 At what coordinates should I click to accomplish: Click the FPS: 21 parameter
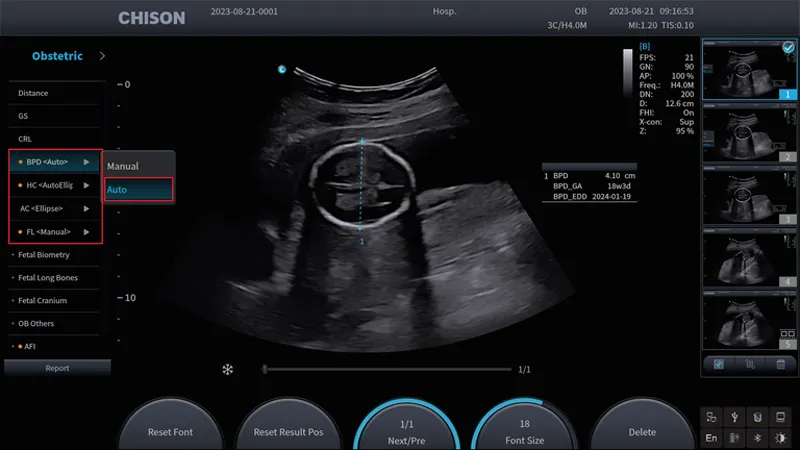(x=666, y=58)
